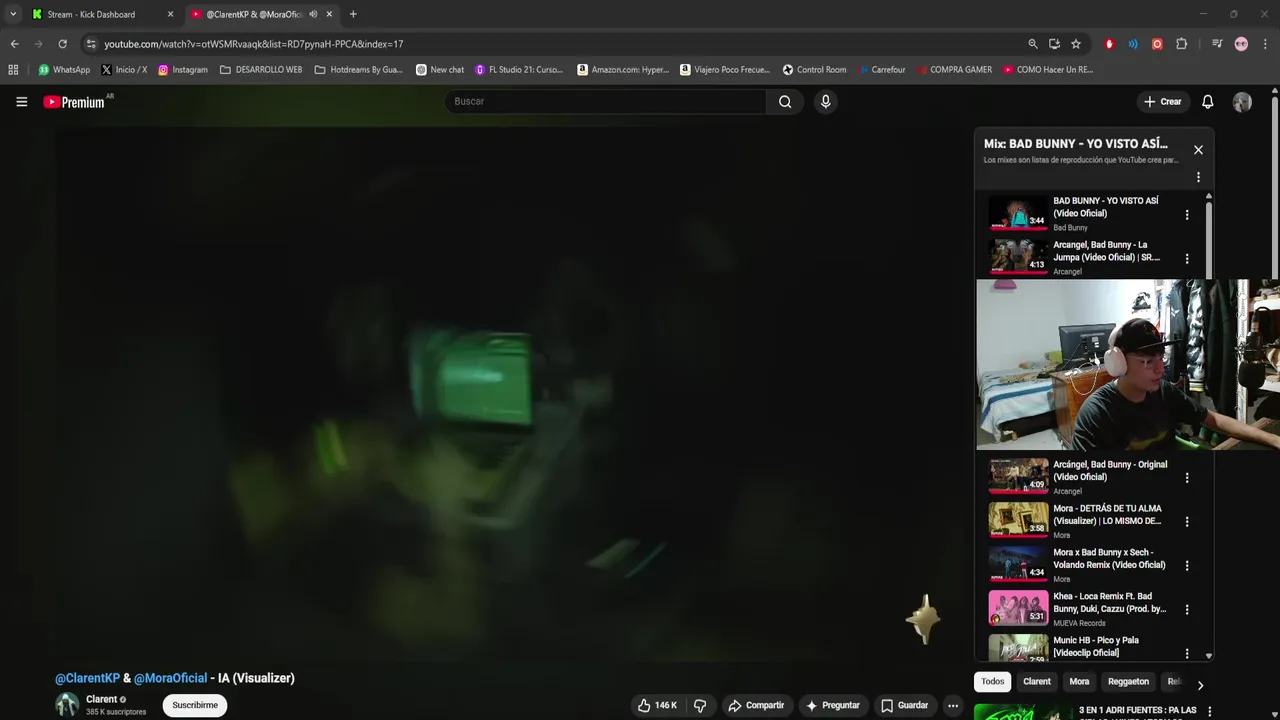This screenshot has height=720, width=1280.
Task: Play Mora DETRÁS DE TU ALMA thumbnail
Action: (1018, 520)
